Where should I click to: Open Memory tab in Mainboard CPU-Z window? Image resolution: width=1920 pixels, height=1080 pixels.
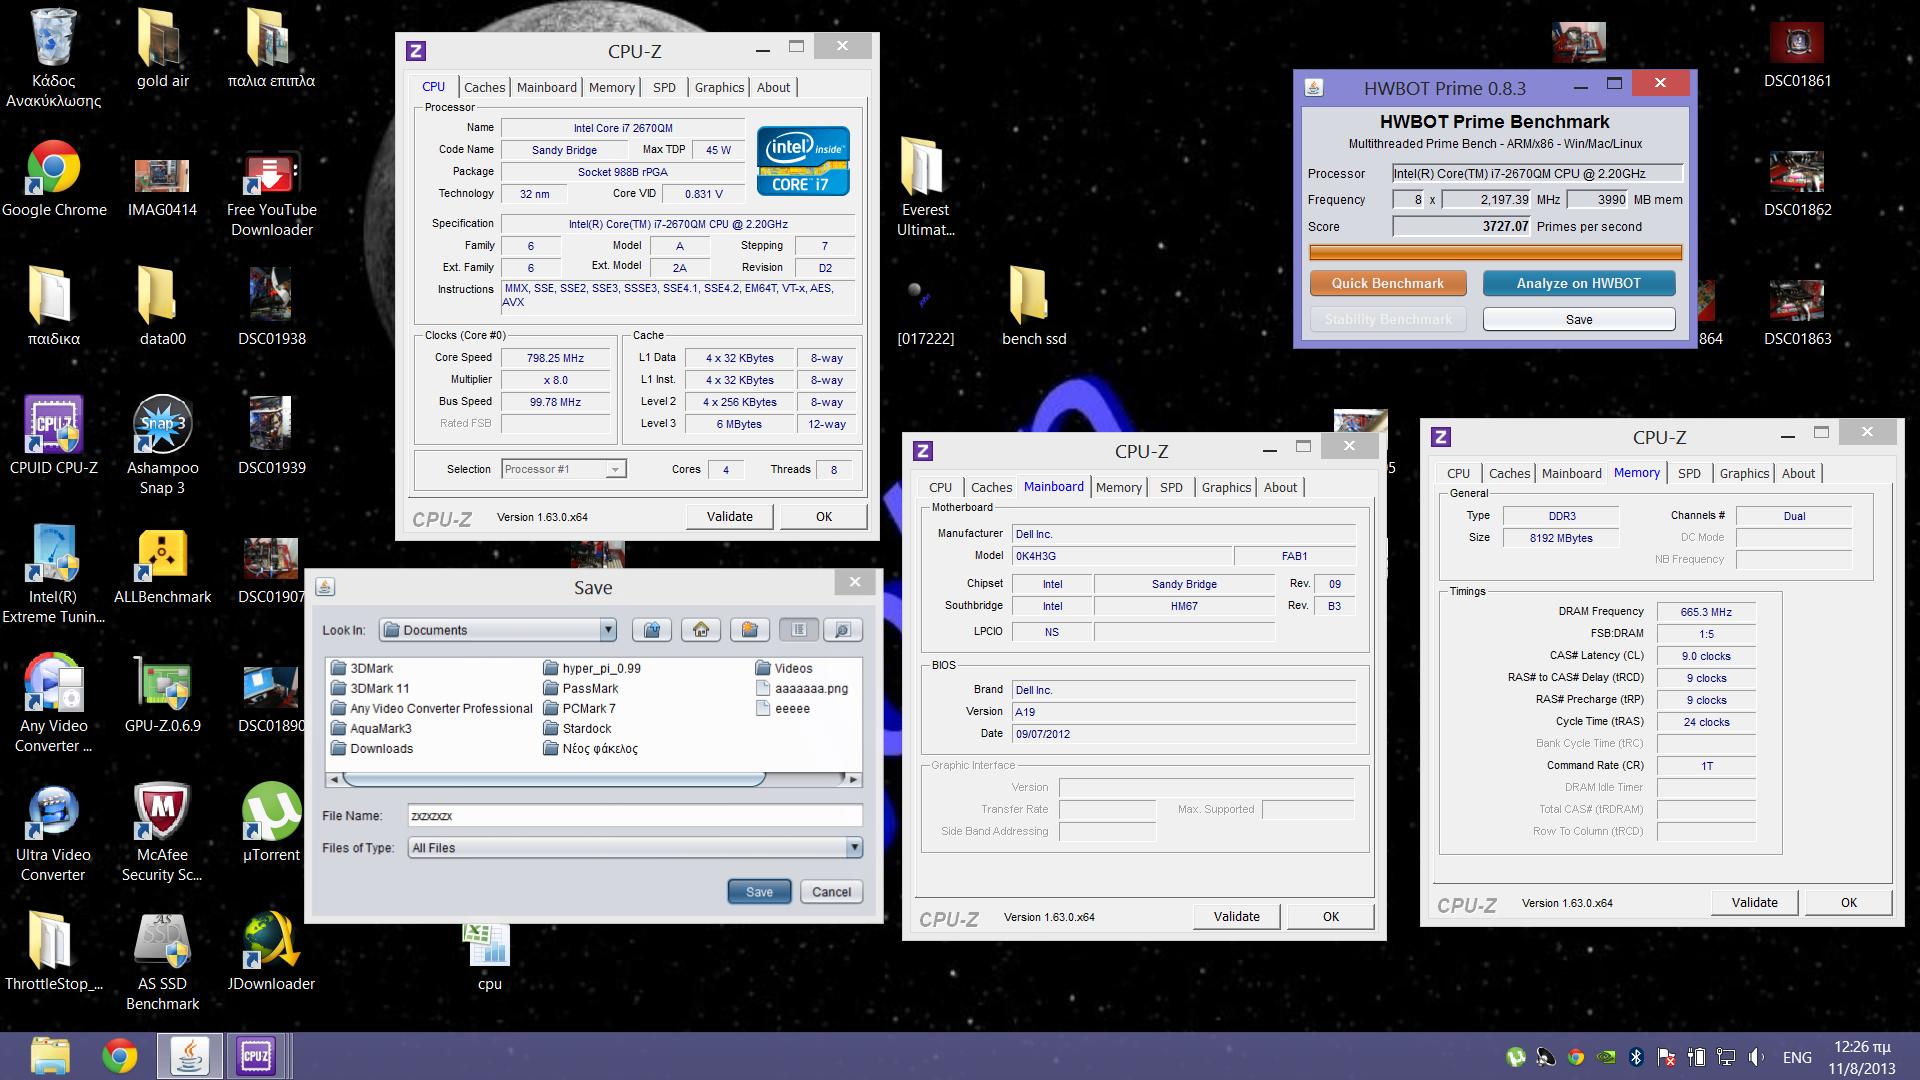point(1118,487)
